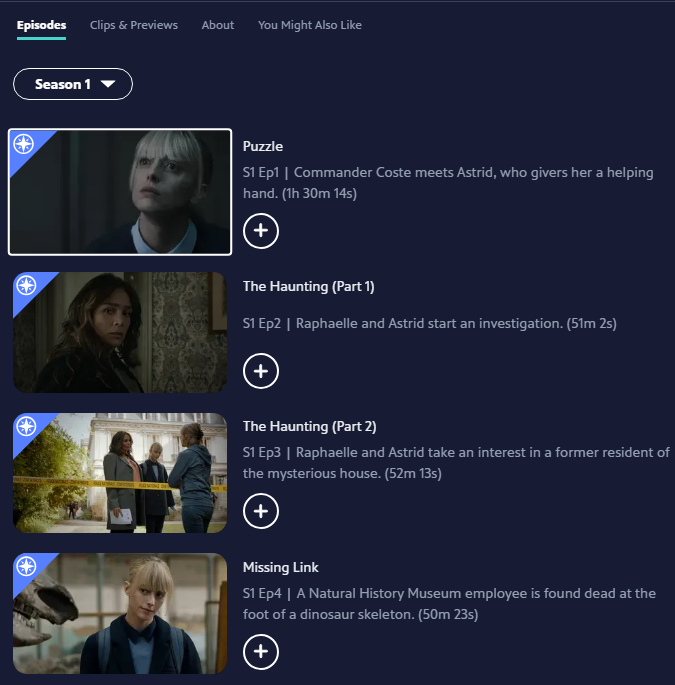Open the Puzzle episode title link

tap(263, 146)
